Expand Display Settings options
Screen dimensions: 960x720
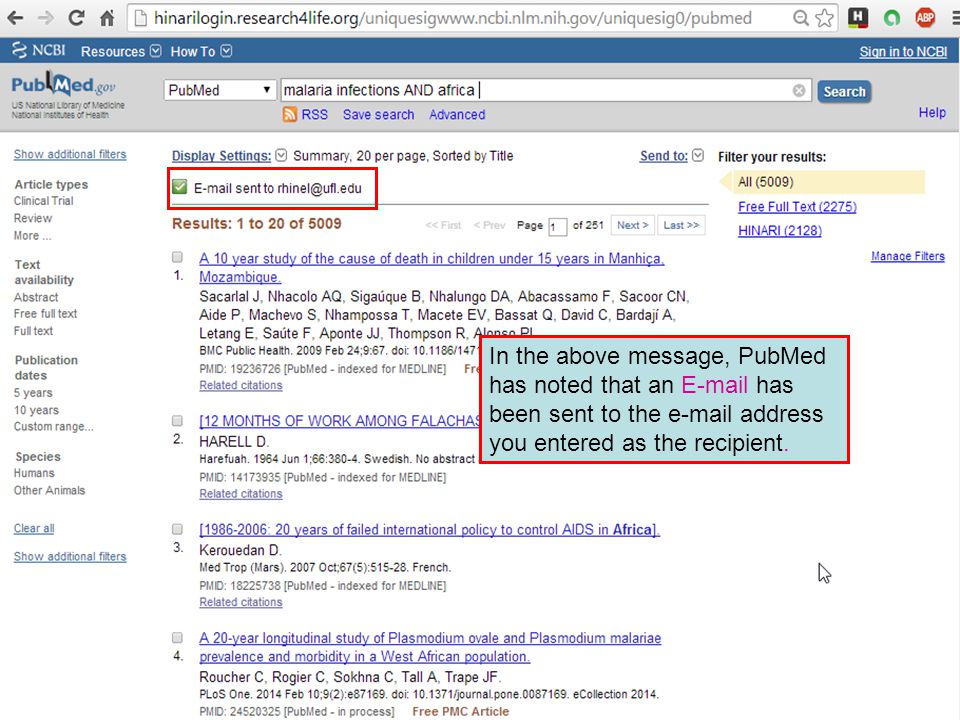pos(229,156)
